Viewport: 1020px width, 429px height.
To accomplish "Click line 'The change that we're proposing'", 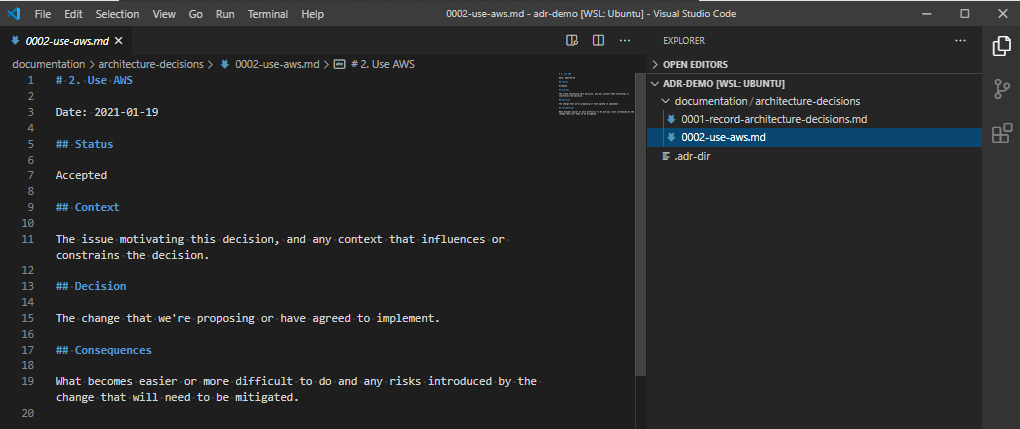I will pos(248,318).
